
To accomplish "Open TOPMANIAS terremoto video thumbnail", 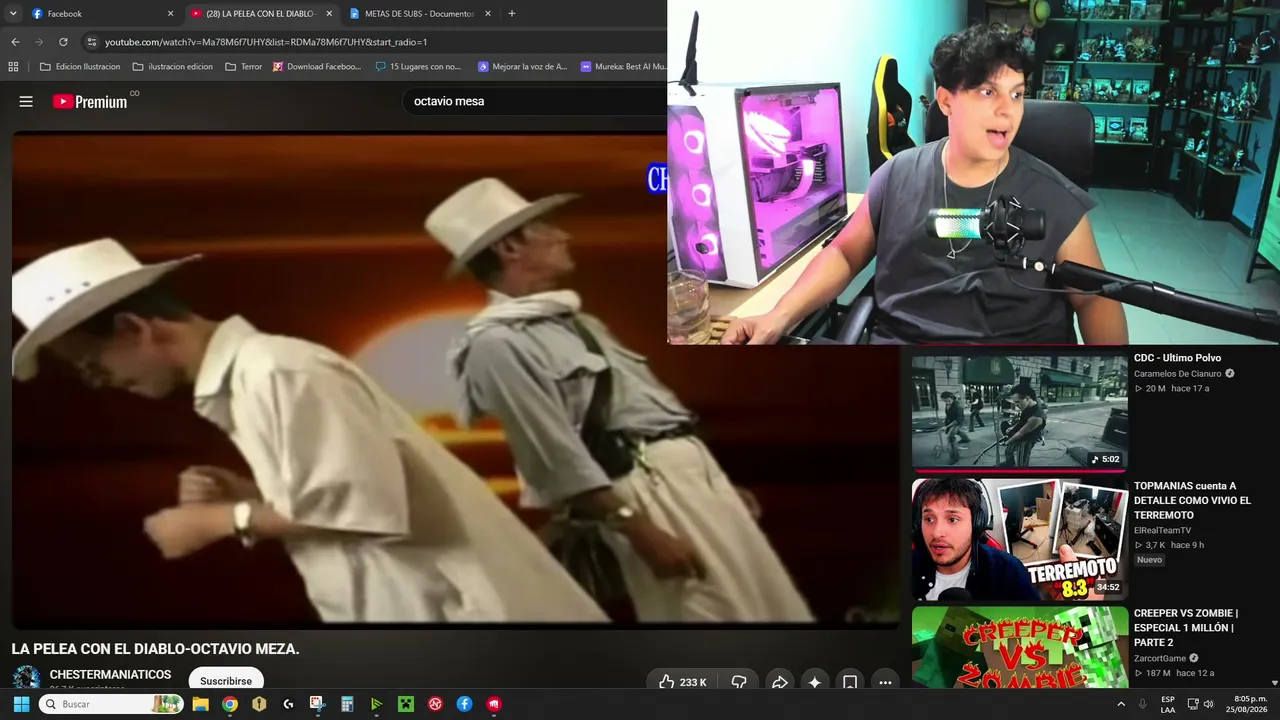I will click(x=1019, y=540).
